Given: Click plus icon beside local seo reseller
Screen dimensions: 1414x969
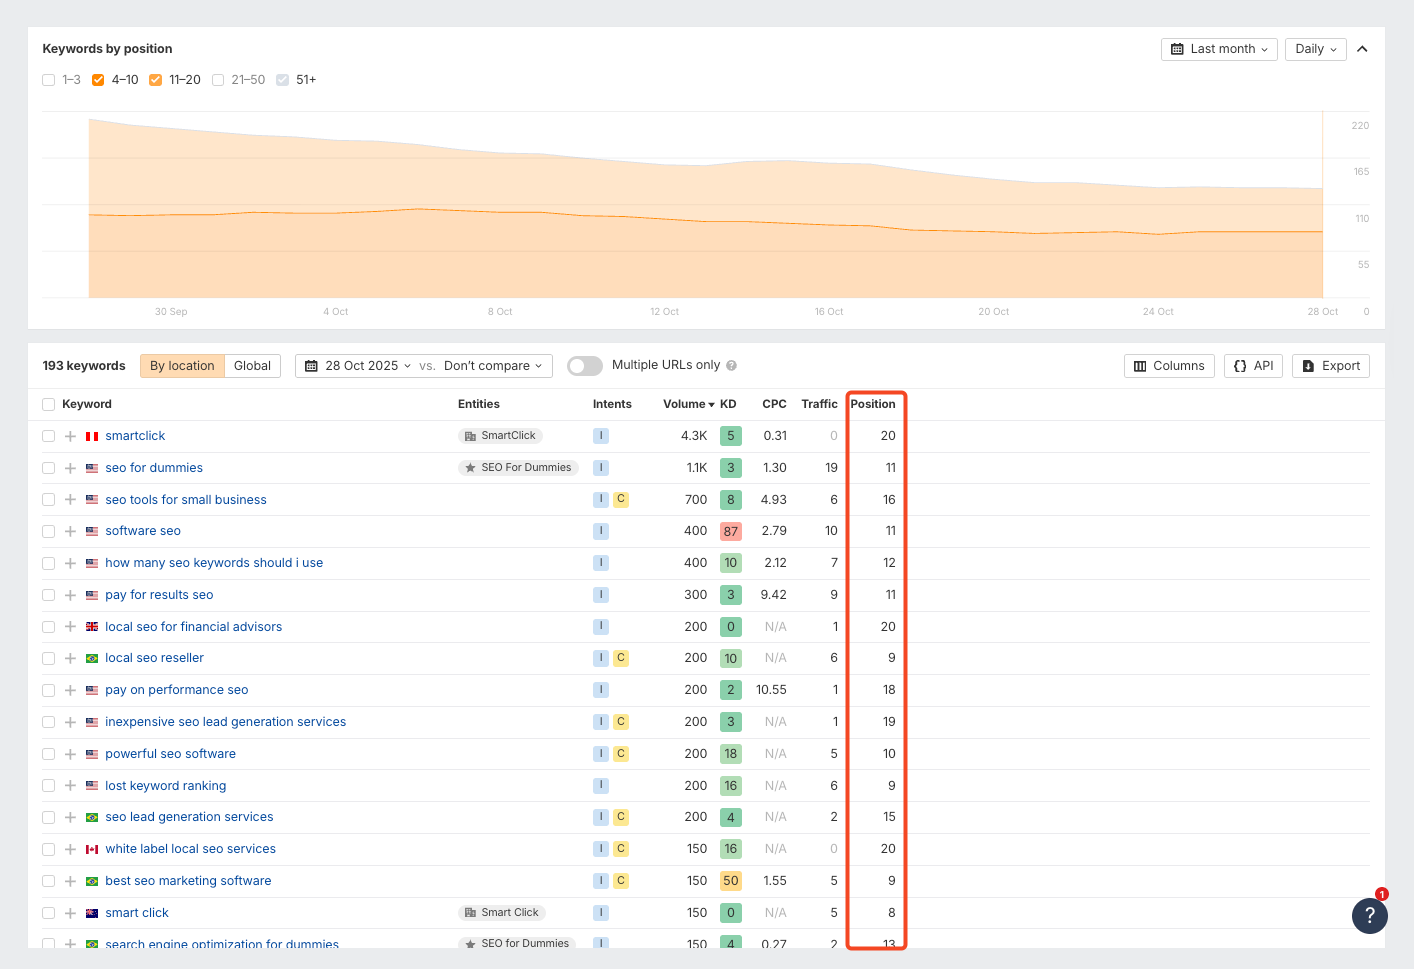Looking at the screenshot, I should [70, 658].
